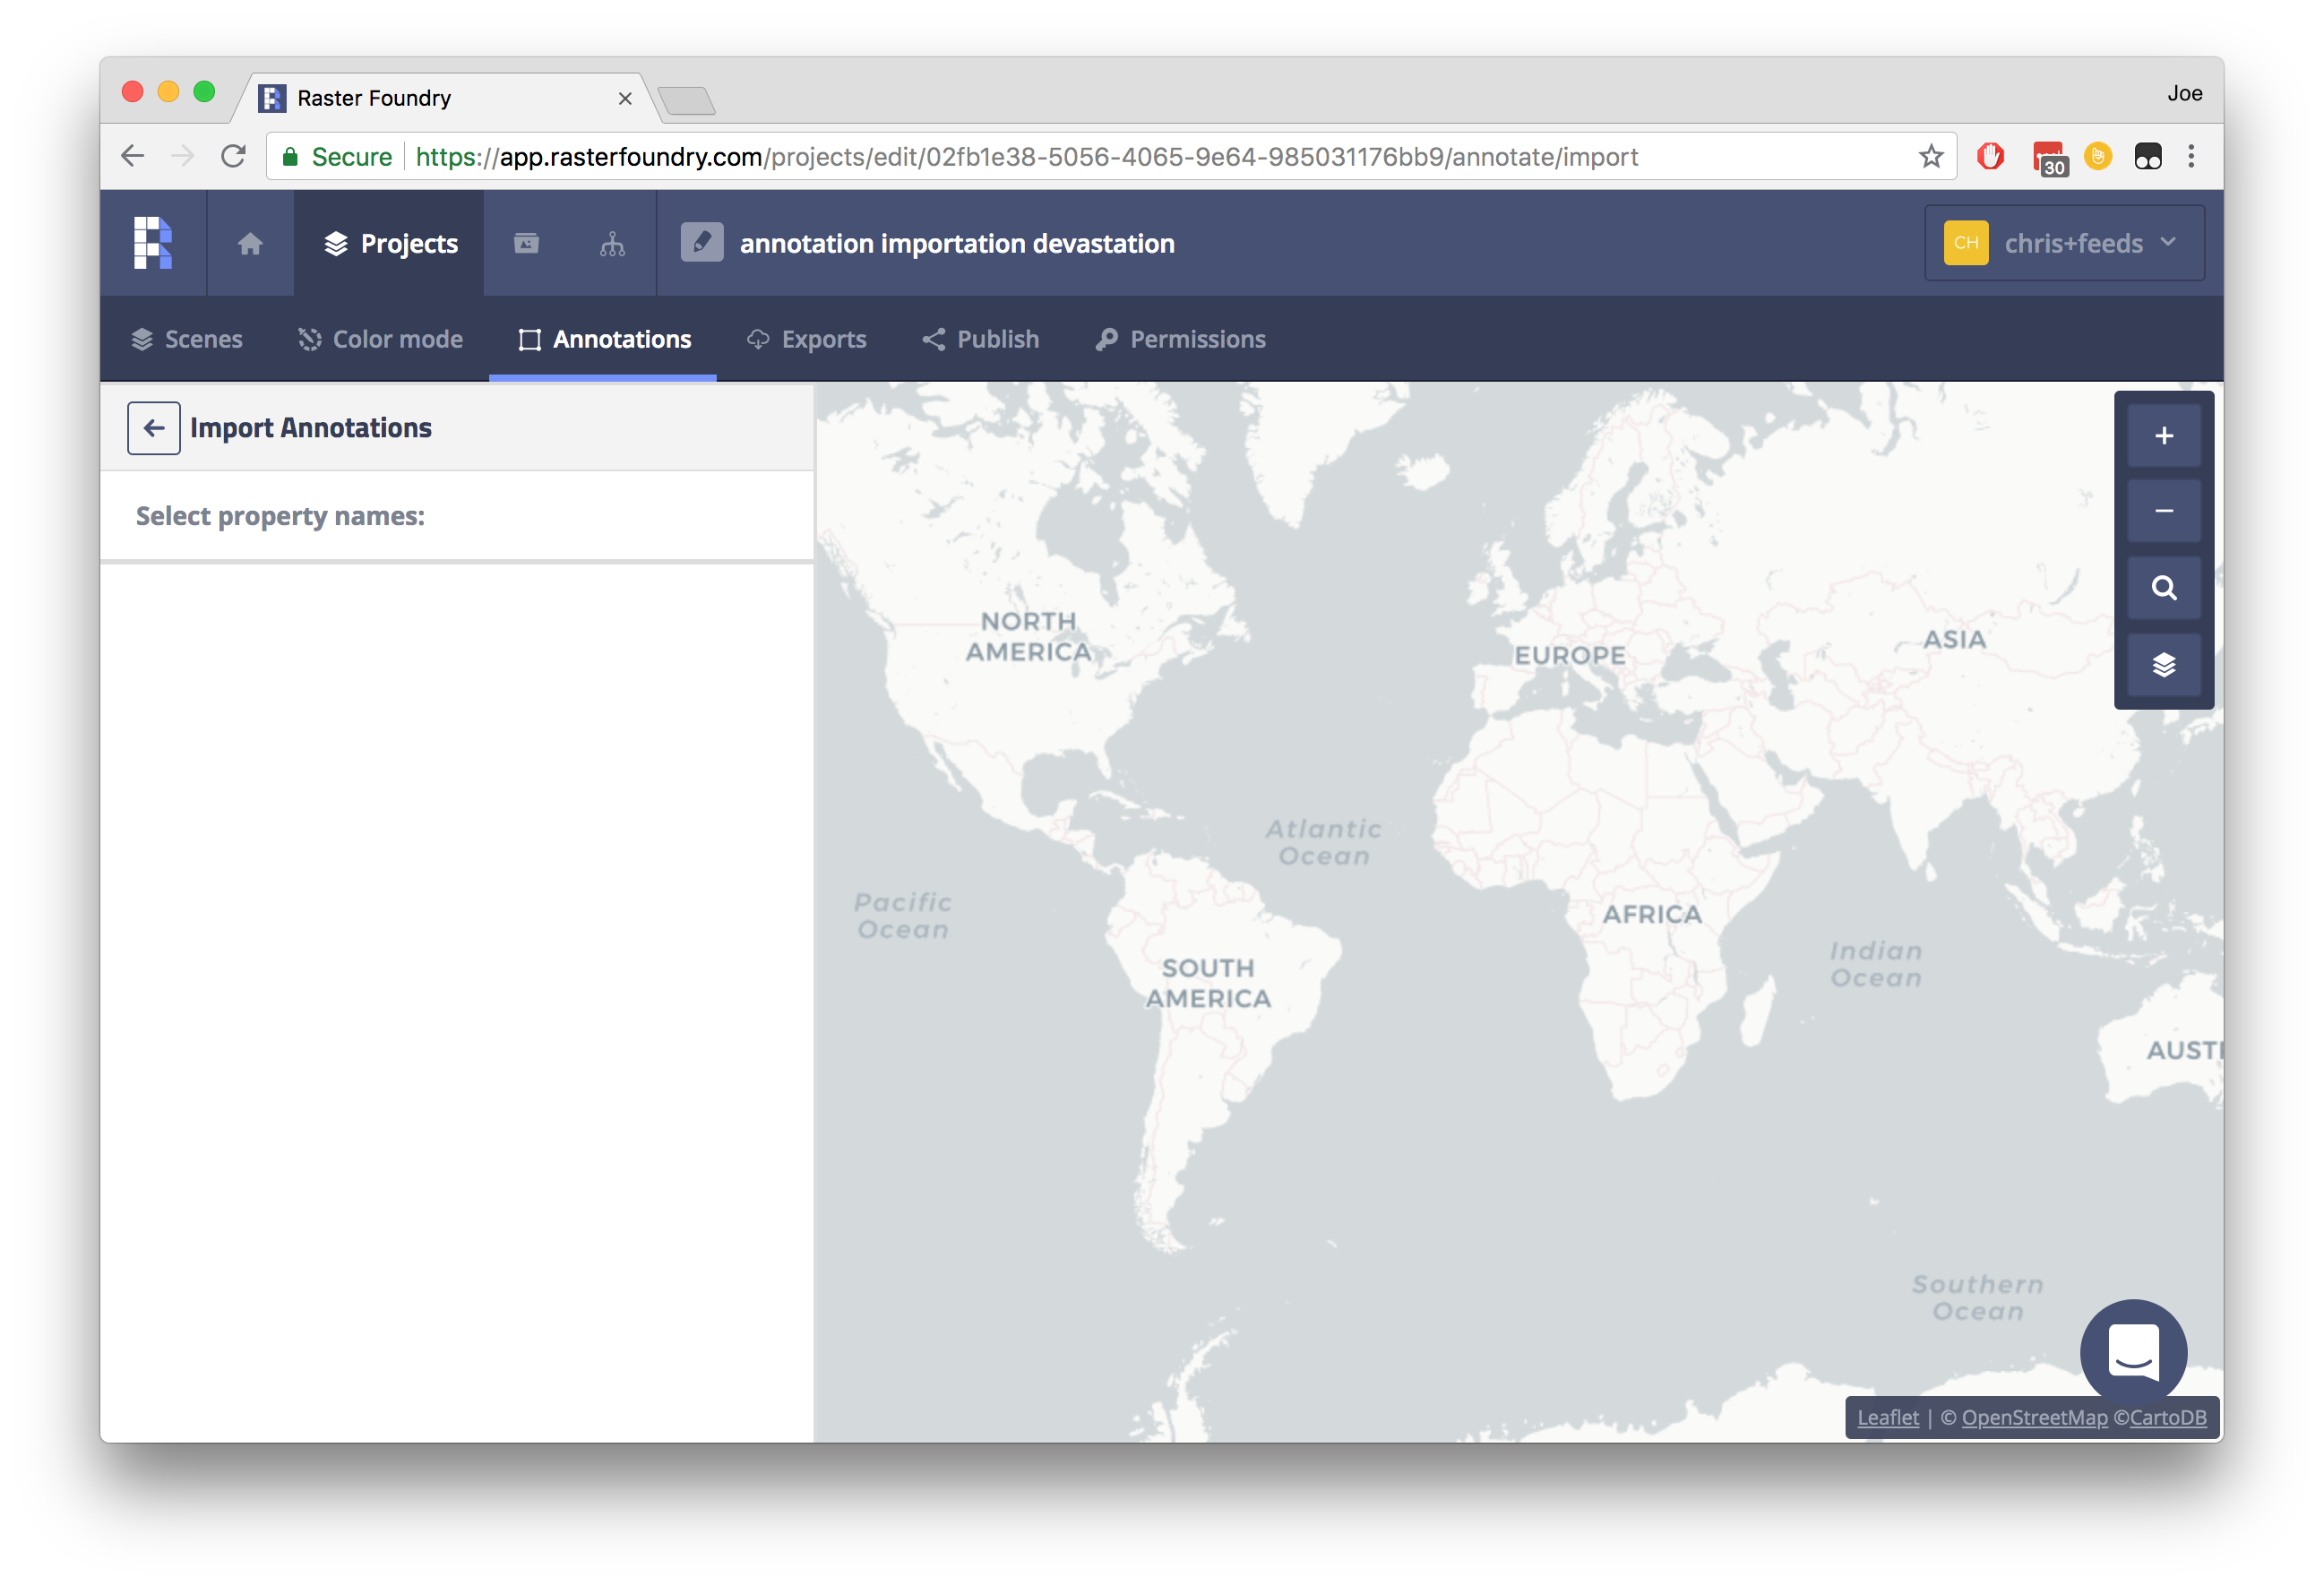Open the OpenStreetMap attribution link
The image size is (2324, 1586).
pyautogui.click(x=2034, y=1417)
